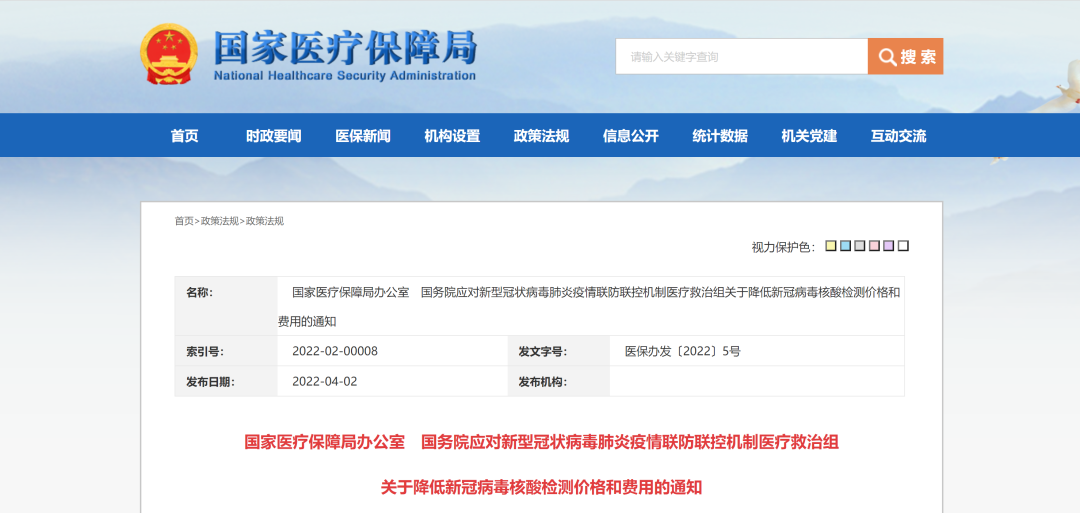Select purple eye-protection color swatch

click(889, 246)
